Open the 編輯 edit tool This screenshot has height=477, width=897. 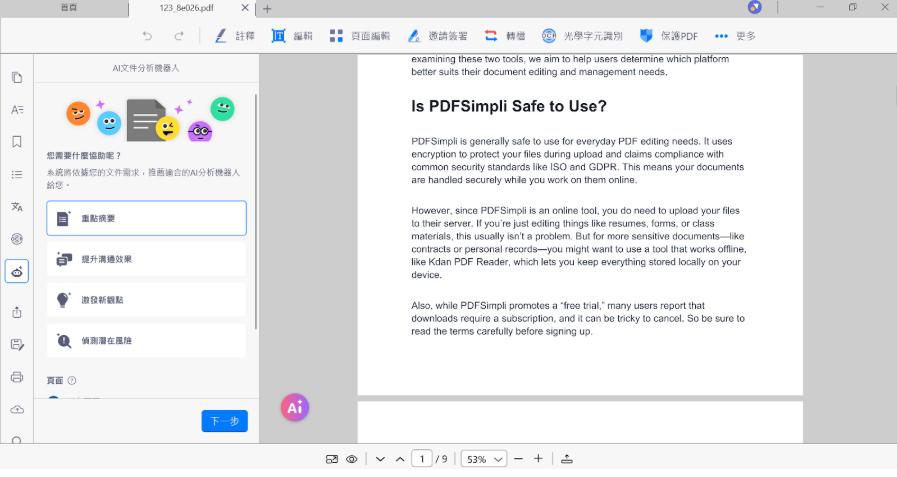coord(292,36)
